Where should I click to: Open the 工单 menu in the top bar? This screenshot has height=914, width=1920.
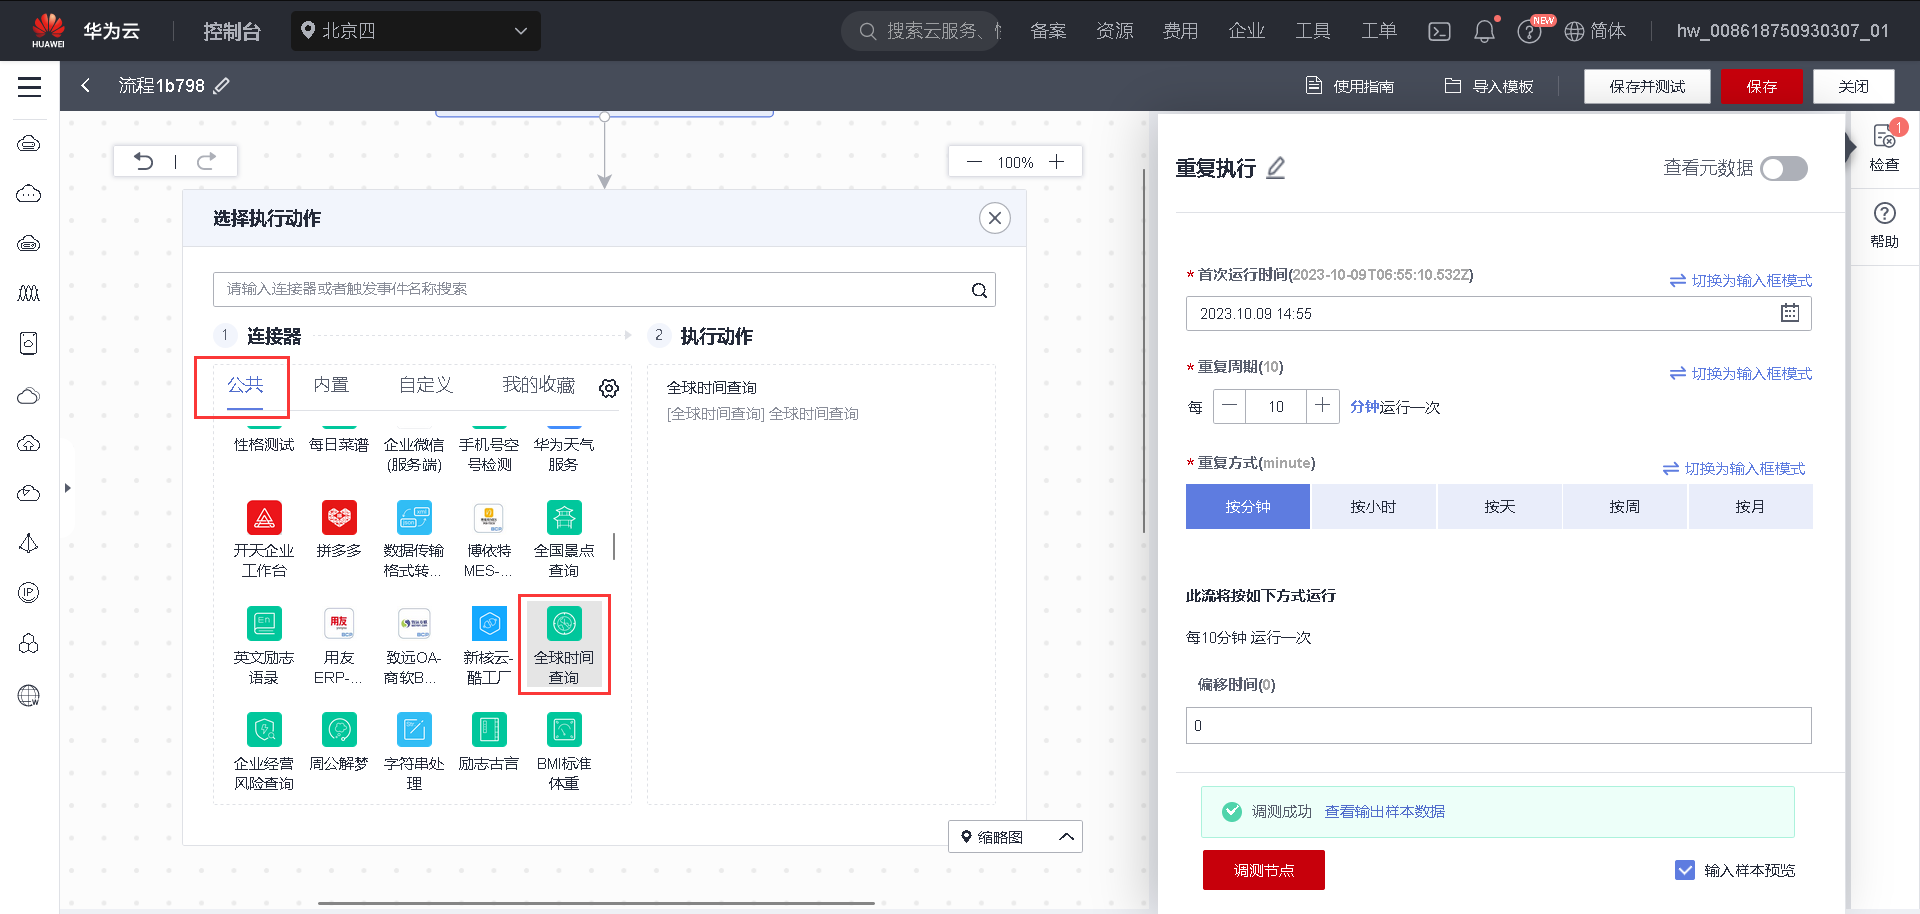pos(1378,31)
